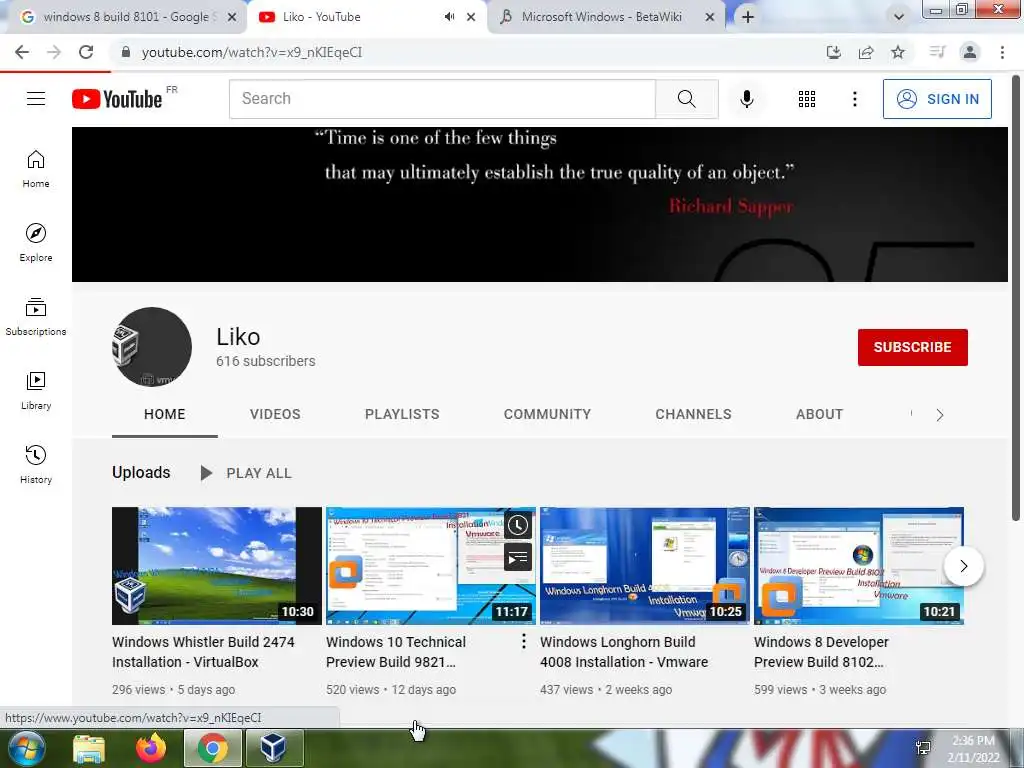Open the Windows Longhorn video thumbnail
Image resolution: width=1024 pixels, height=768 pixels.
coord(645,566)
